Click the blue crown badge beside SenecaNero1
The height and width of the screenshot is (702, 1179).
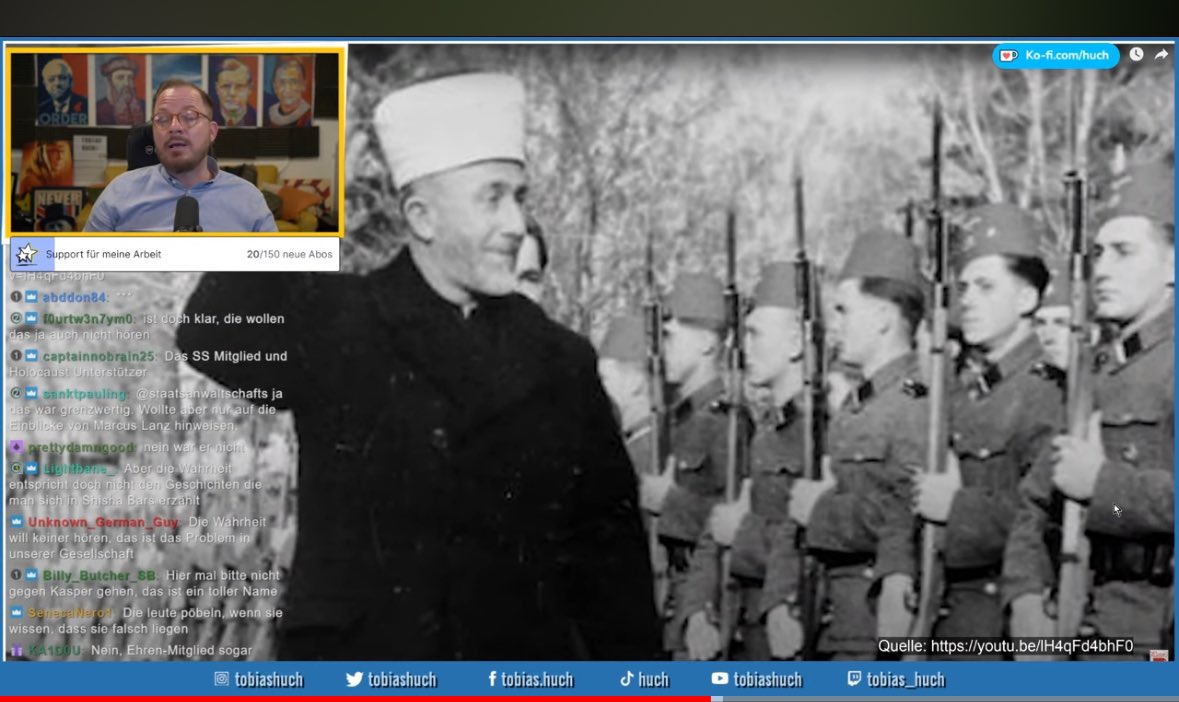[16, 613]
